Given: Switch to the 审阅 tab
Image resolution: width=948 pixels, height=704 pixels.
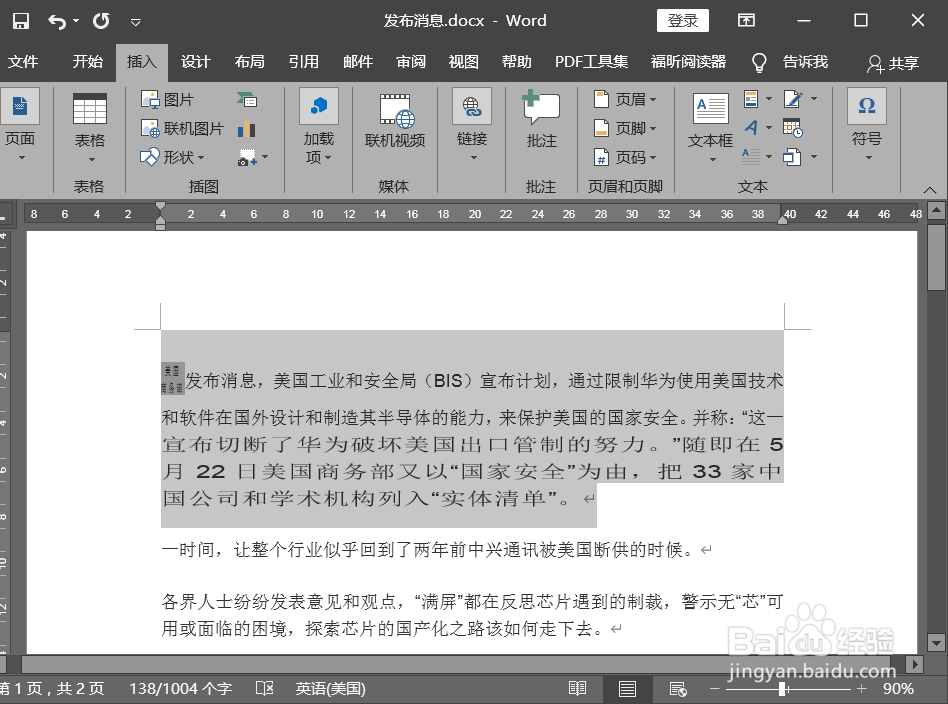Looking at the screenshot, I should point(411,62).
